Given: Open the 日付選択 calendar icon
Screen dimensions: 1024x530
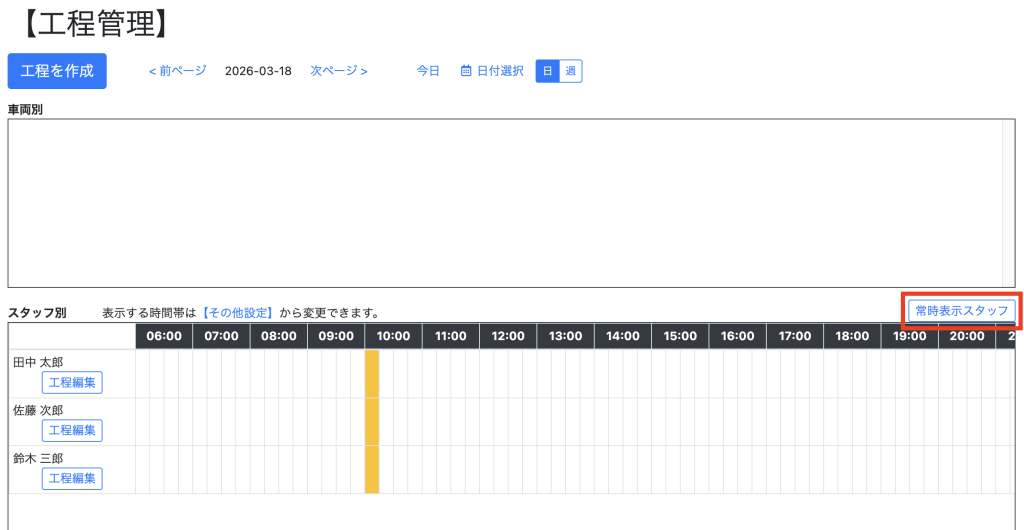Looking at the screenshot, I should (x=466, y=71).
